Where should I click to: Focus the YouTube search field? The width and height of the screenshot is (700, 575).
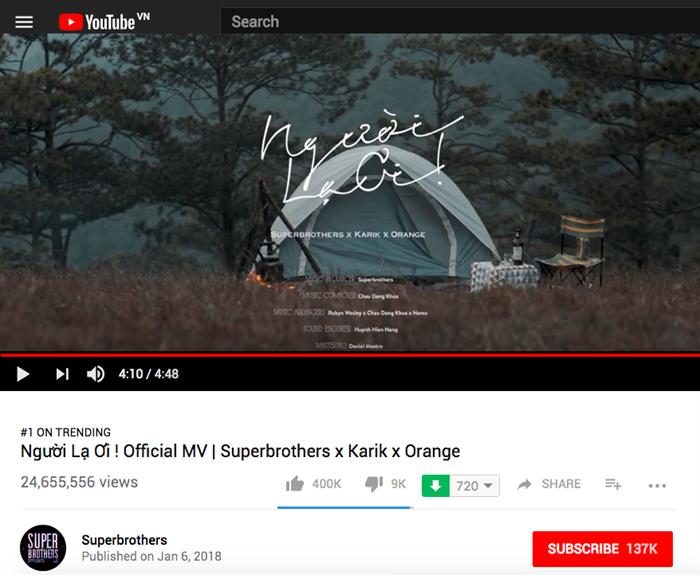(460, 21)
